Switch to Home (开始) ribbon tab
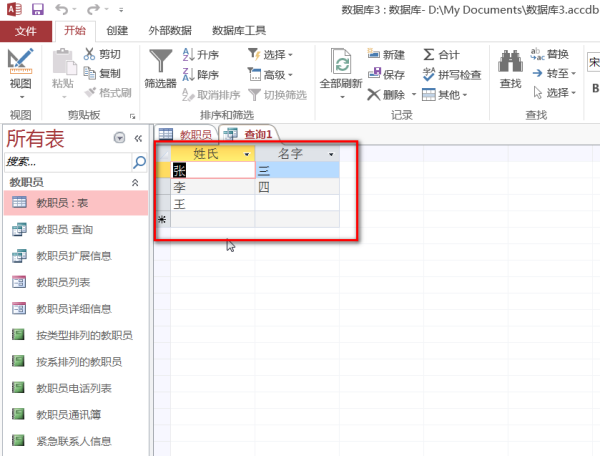Viewport: 600px width, 456px height. click(75, 31)
